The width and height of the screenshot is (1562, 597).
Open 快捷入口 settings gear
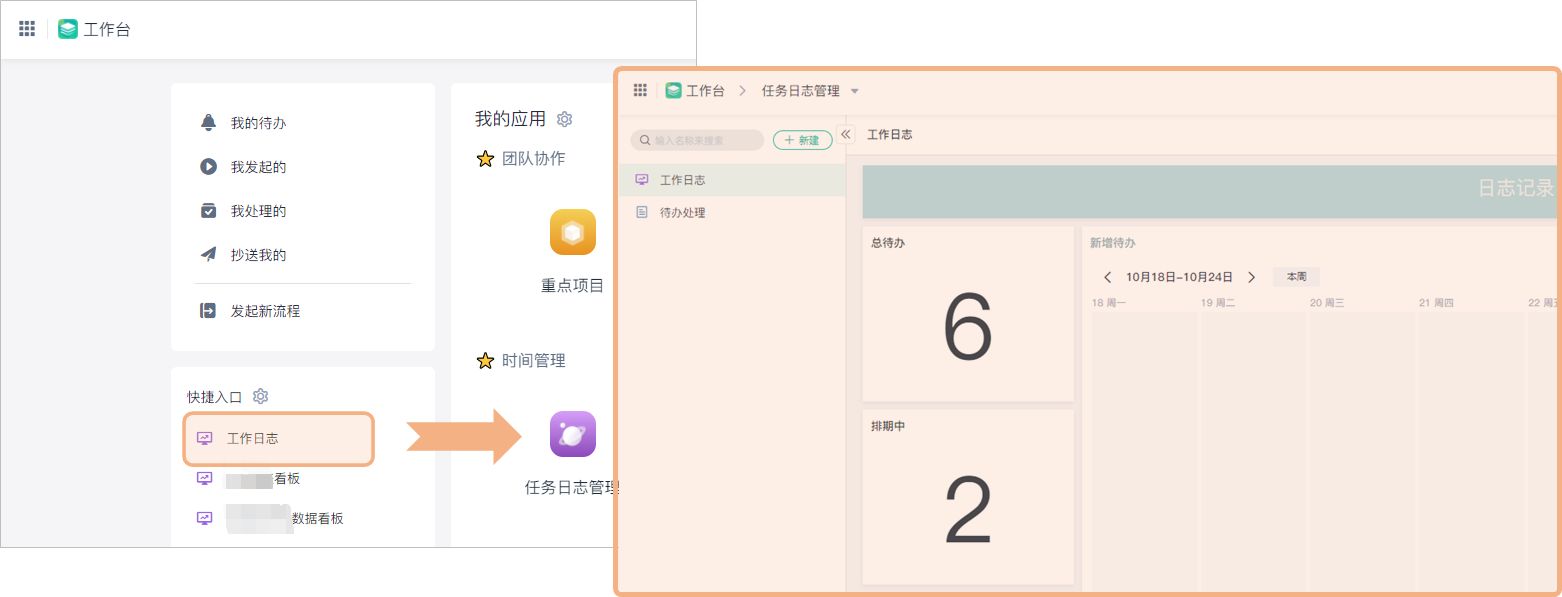pyautogui.click(x=261, y=396)
